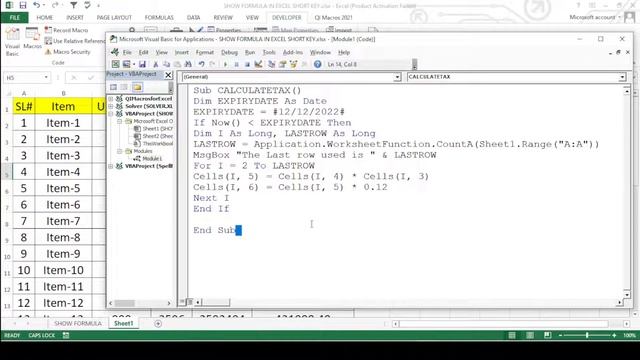
Task: Collapse the VBAProject (SHOW node
Action: [x=111, y=114]
